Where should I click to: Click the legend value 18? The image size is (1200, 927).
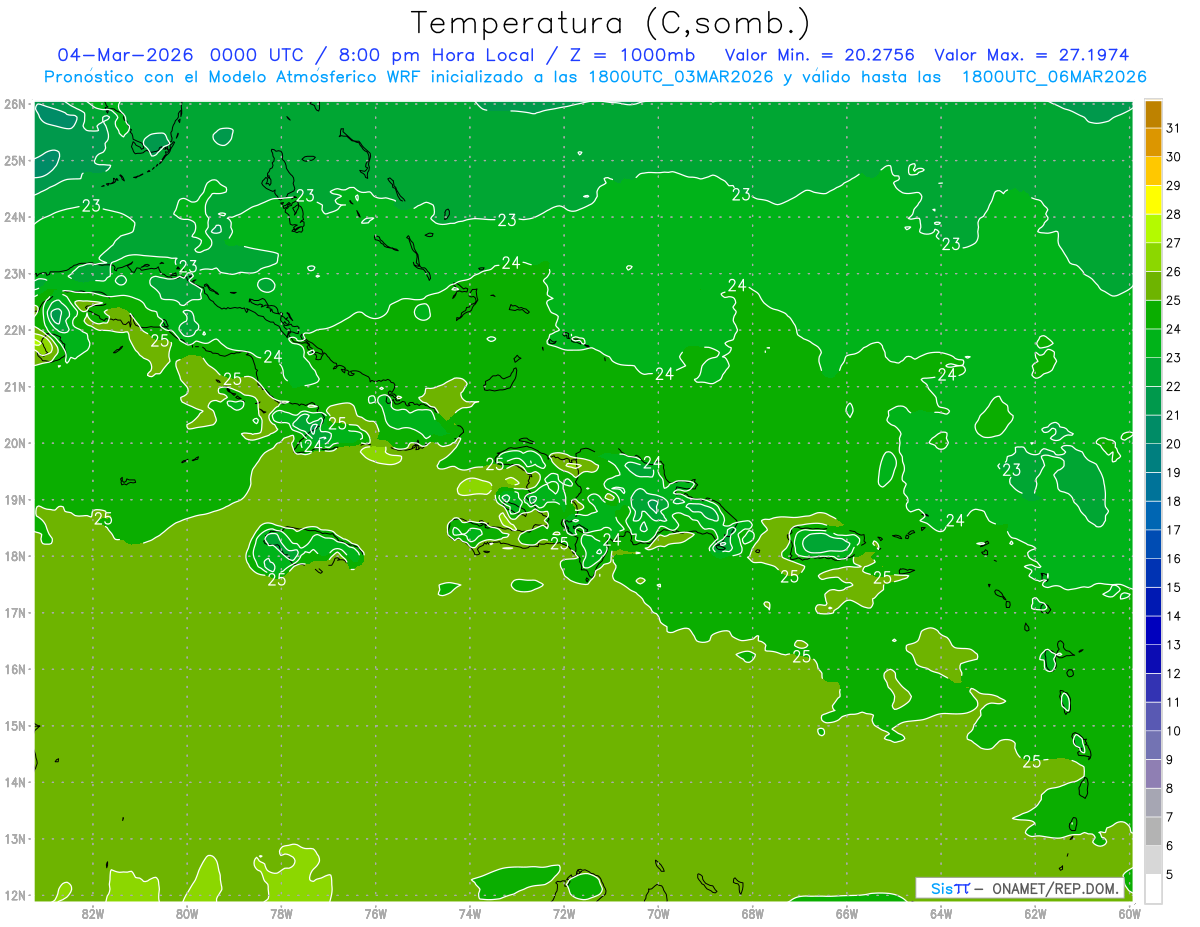coord(1173,501)
